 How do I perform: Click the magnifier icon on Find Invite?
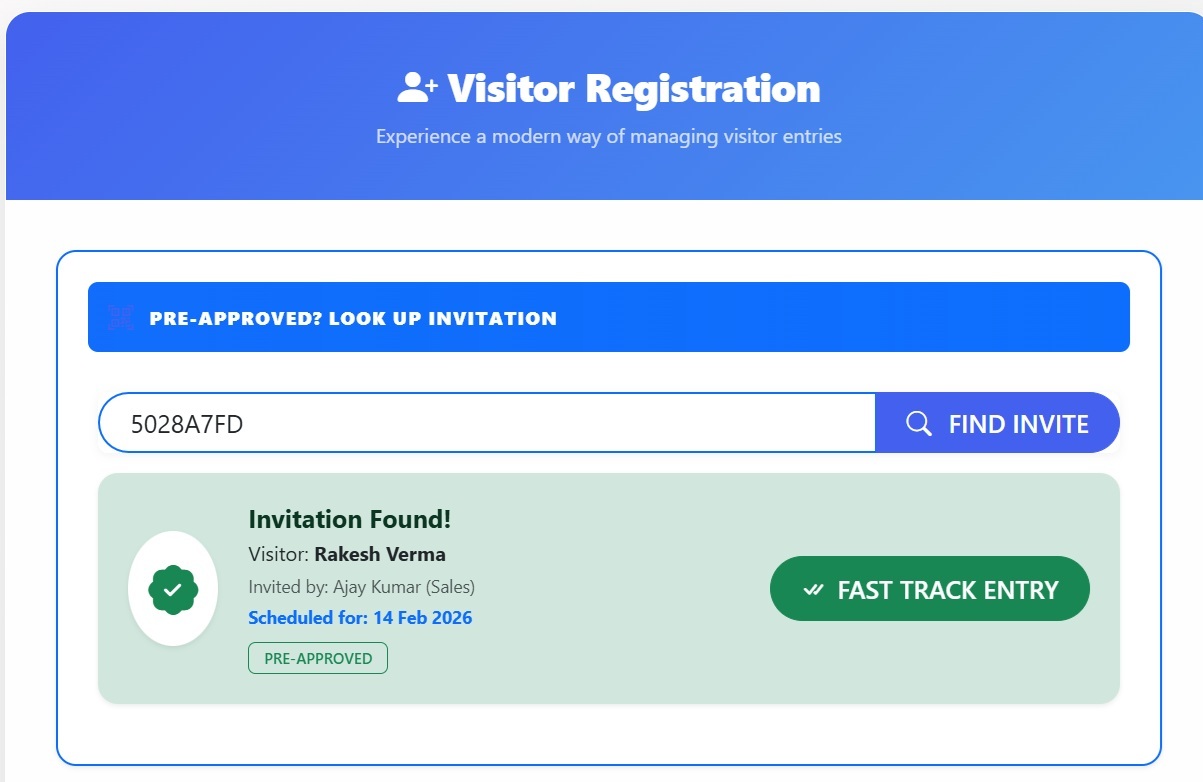[918, 424]
